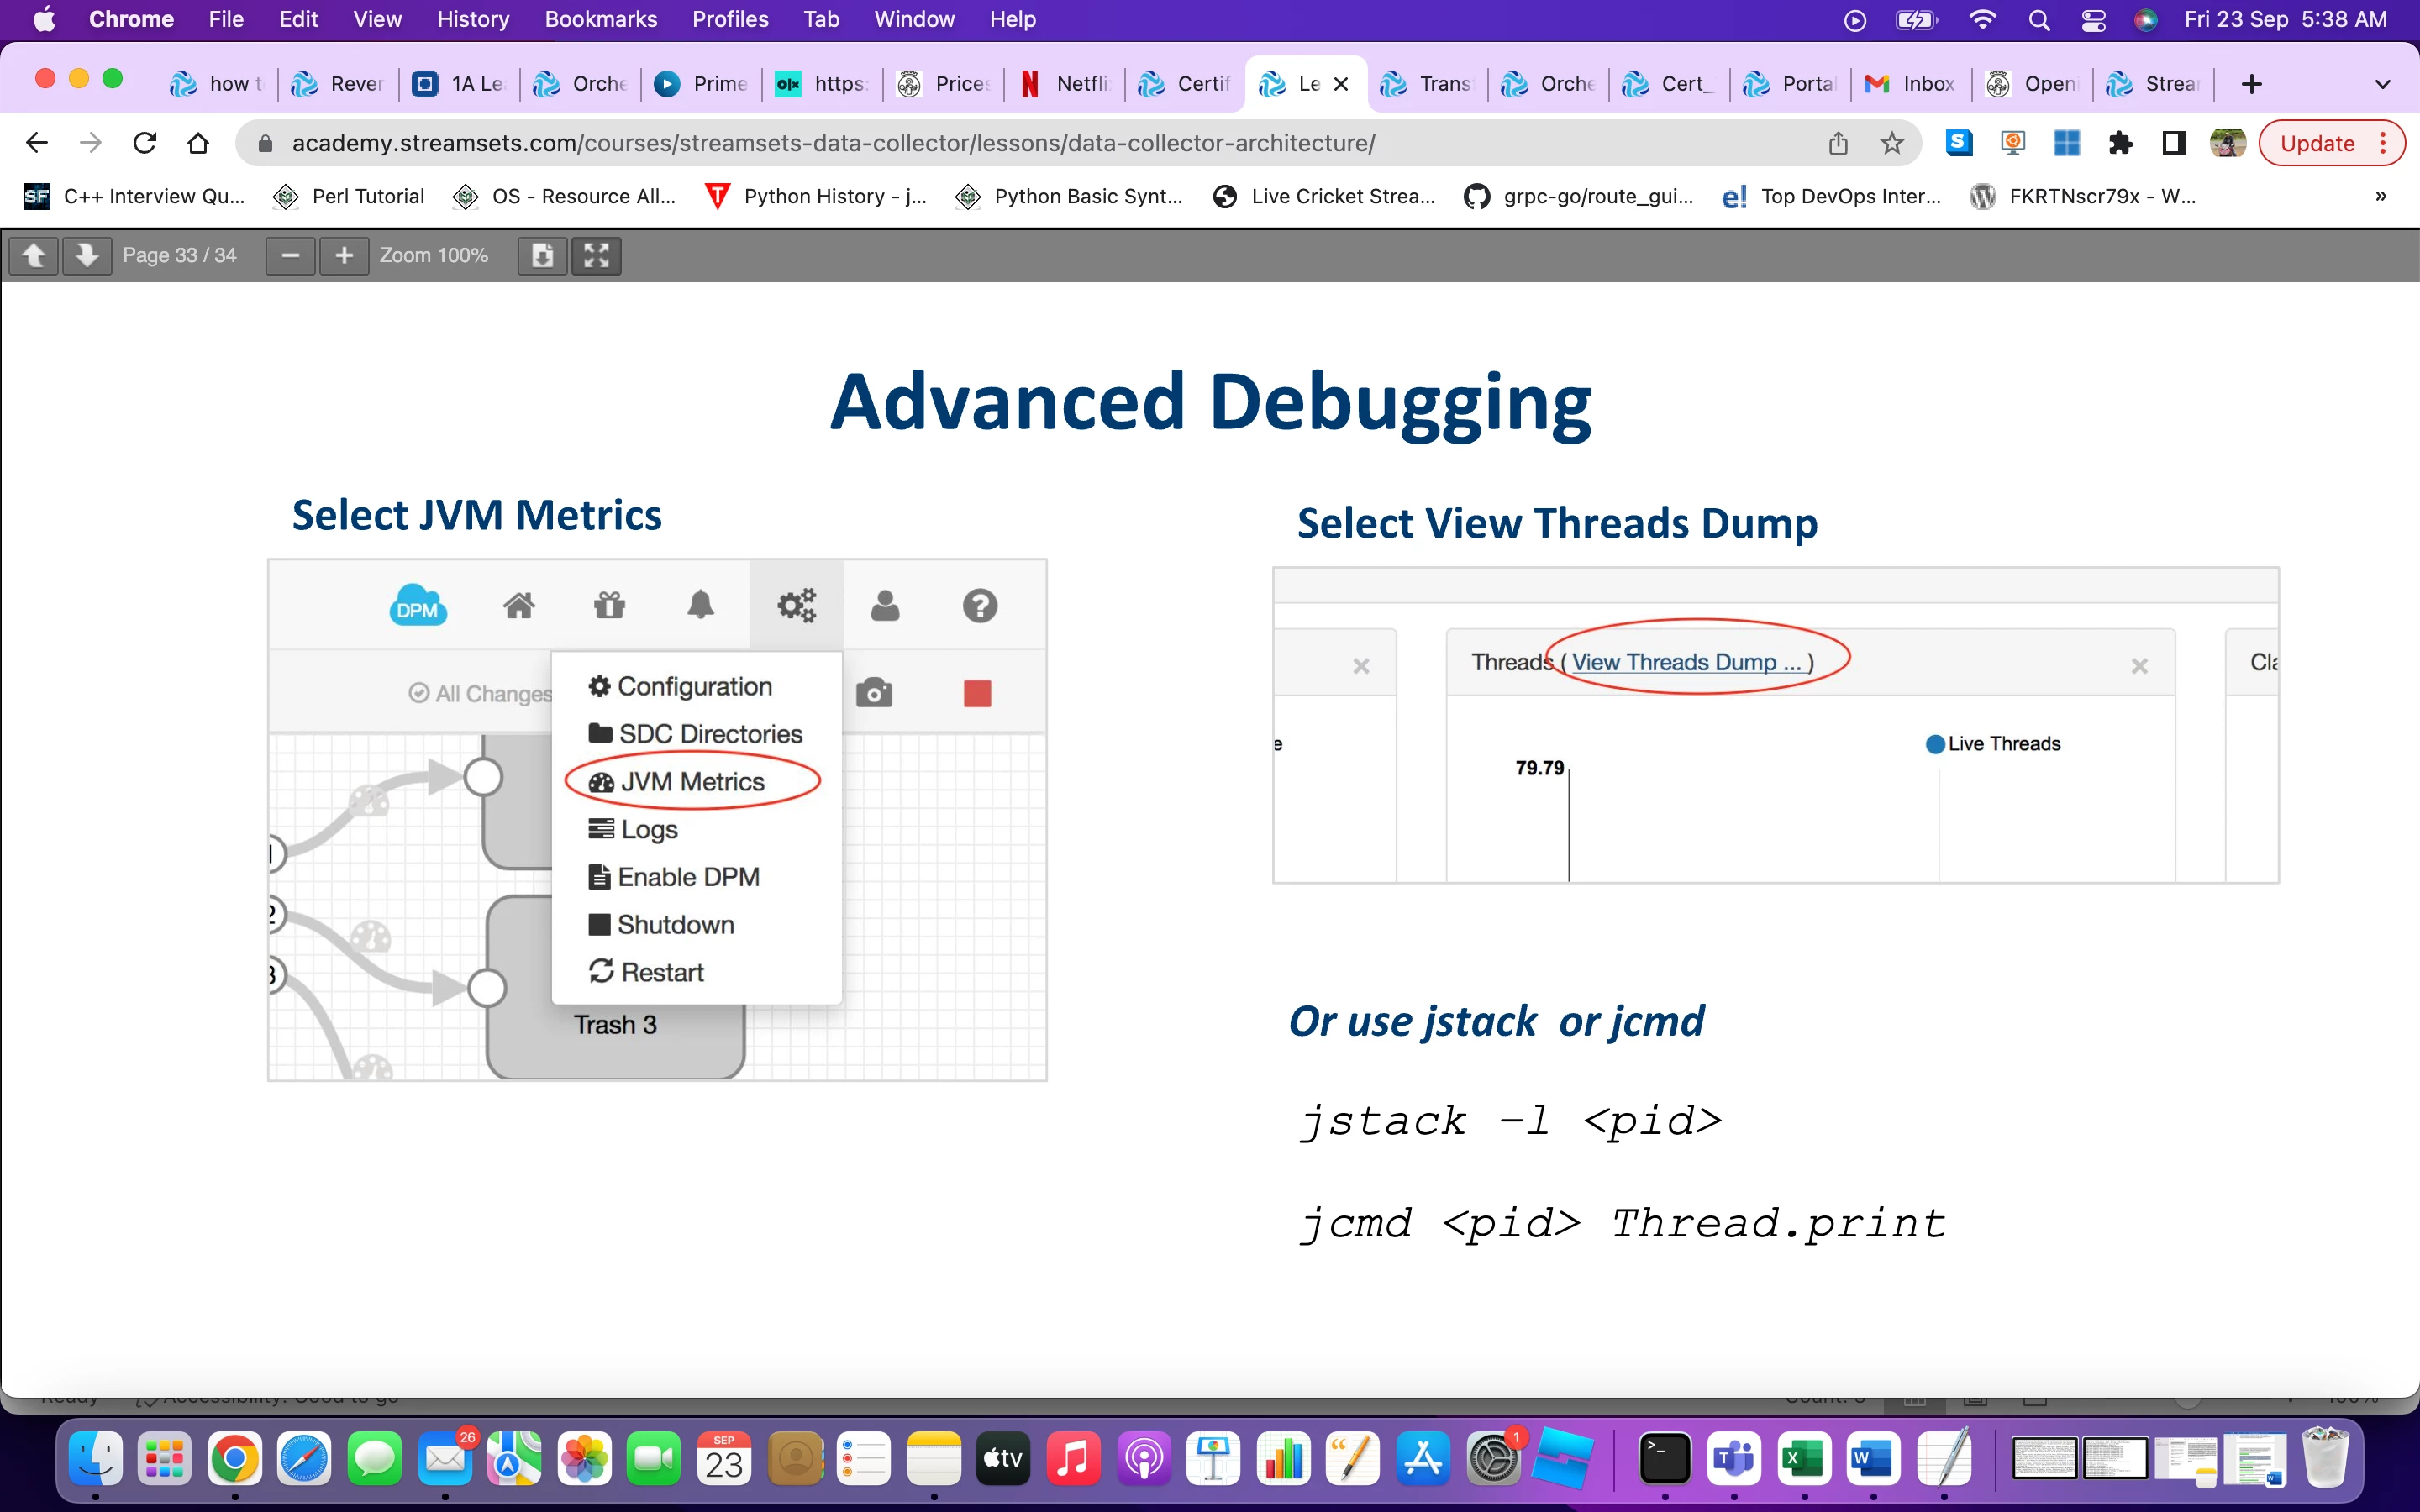Switch to the Netflix tab
Viewport: 2420px width, 1512px height.
1063,84
